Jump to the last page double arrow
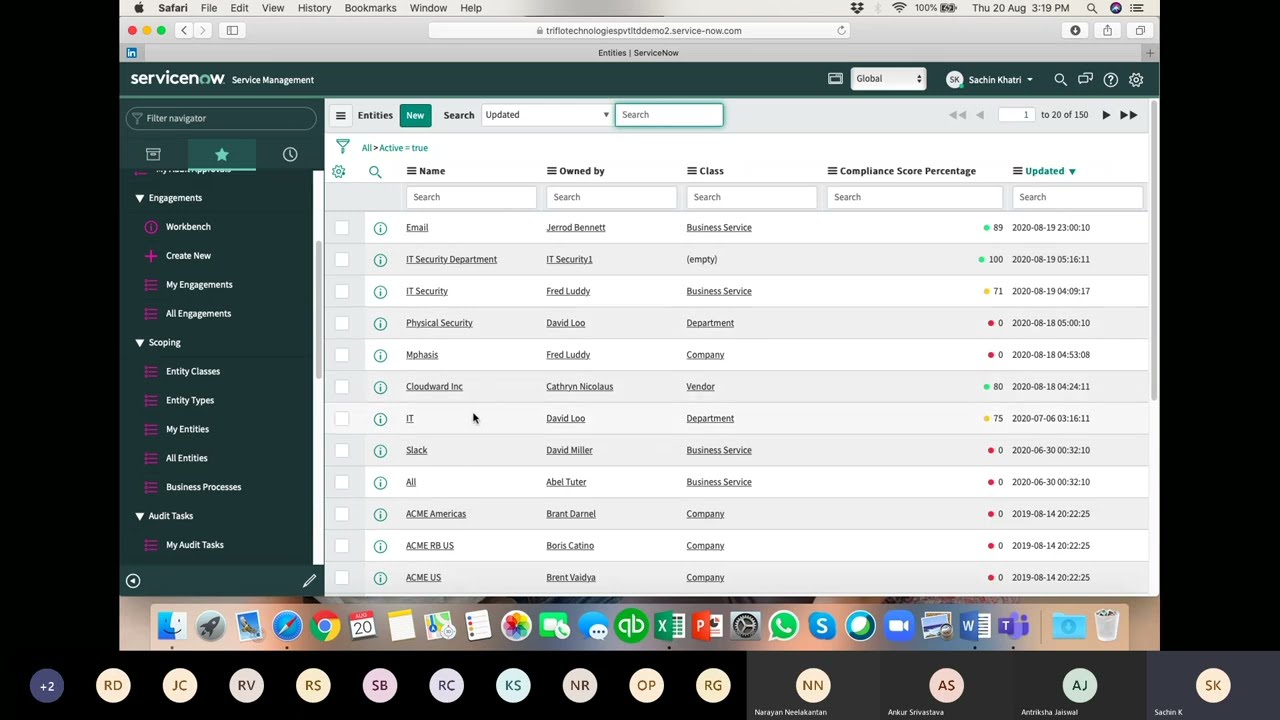Viewport: 1280px width, 720px height. (1128, 115)
